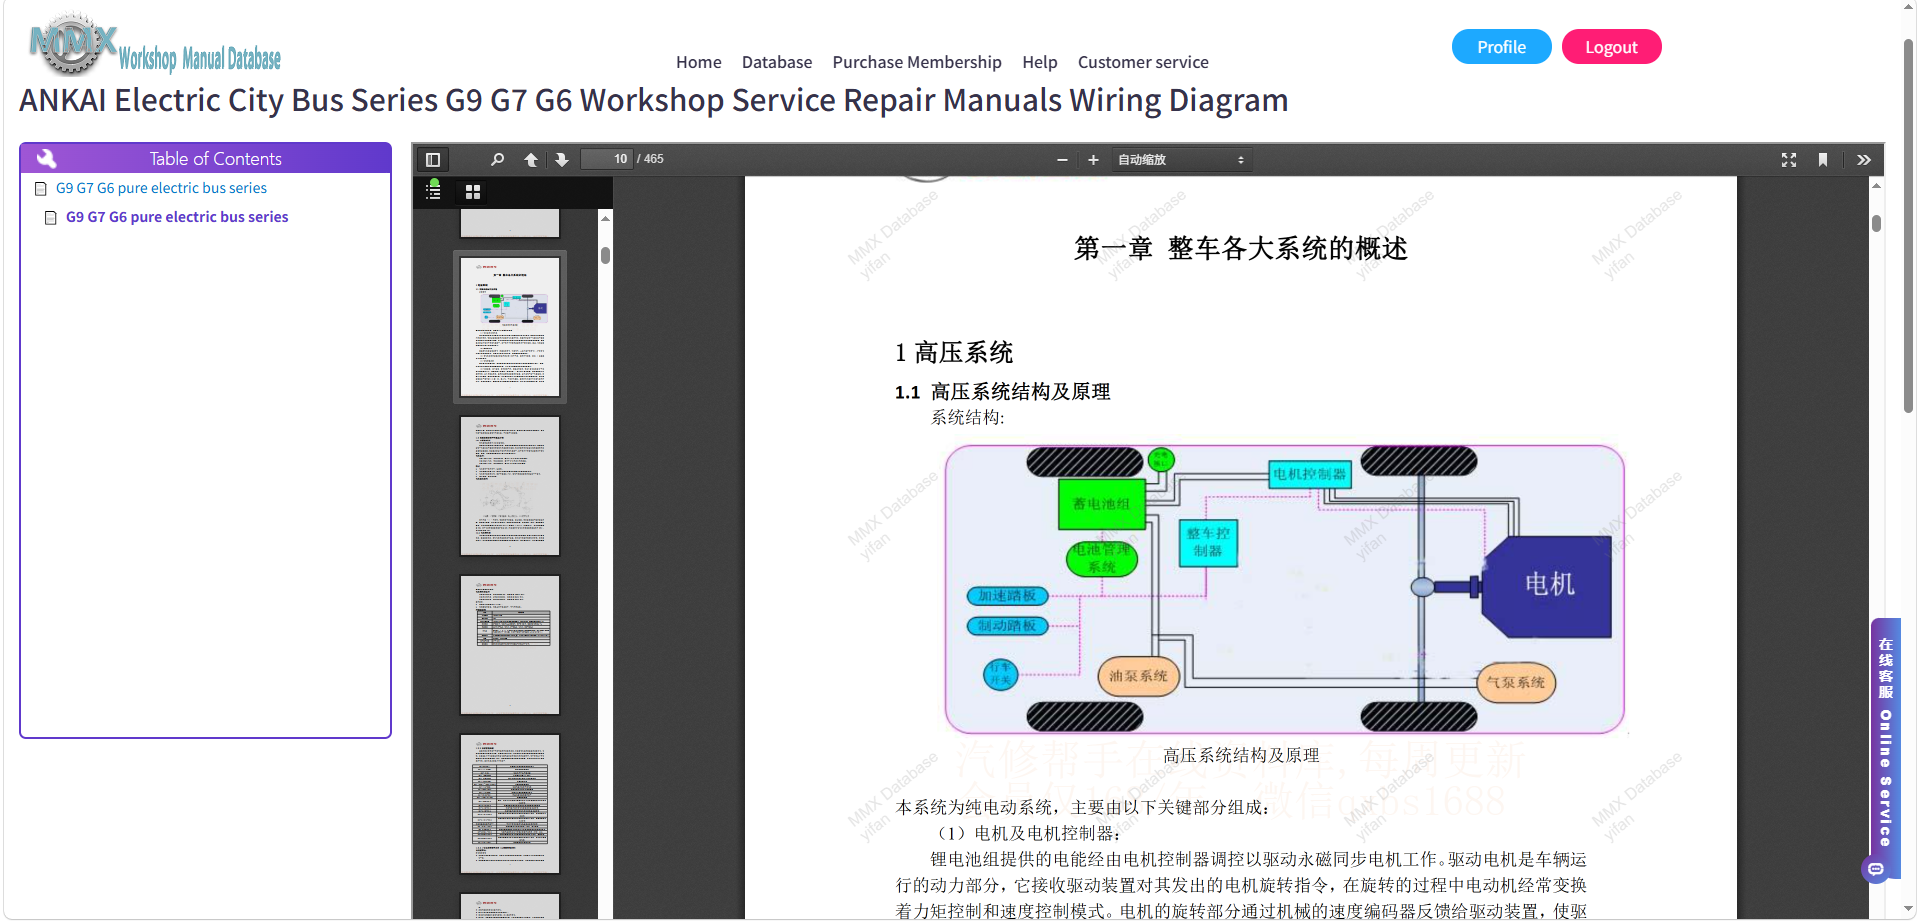Screen dimensions: 1920x922
Task: Click the page number input field
Action: click(607, 159)
